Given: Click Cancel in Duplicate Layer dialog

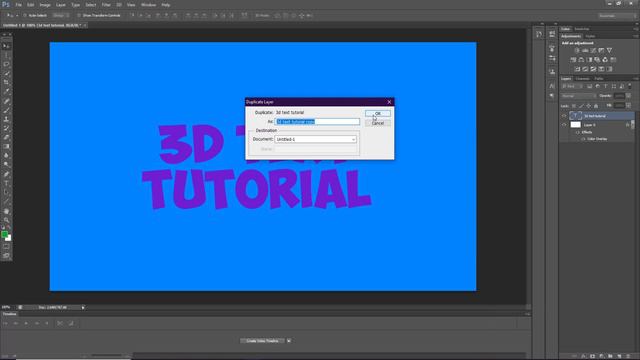Looking at the screenshot, I should (x=378, y=123).
